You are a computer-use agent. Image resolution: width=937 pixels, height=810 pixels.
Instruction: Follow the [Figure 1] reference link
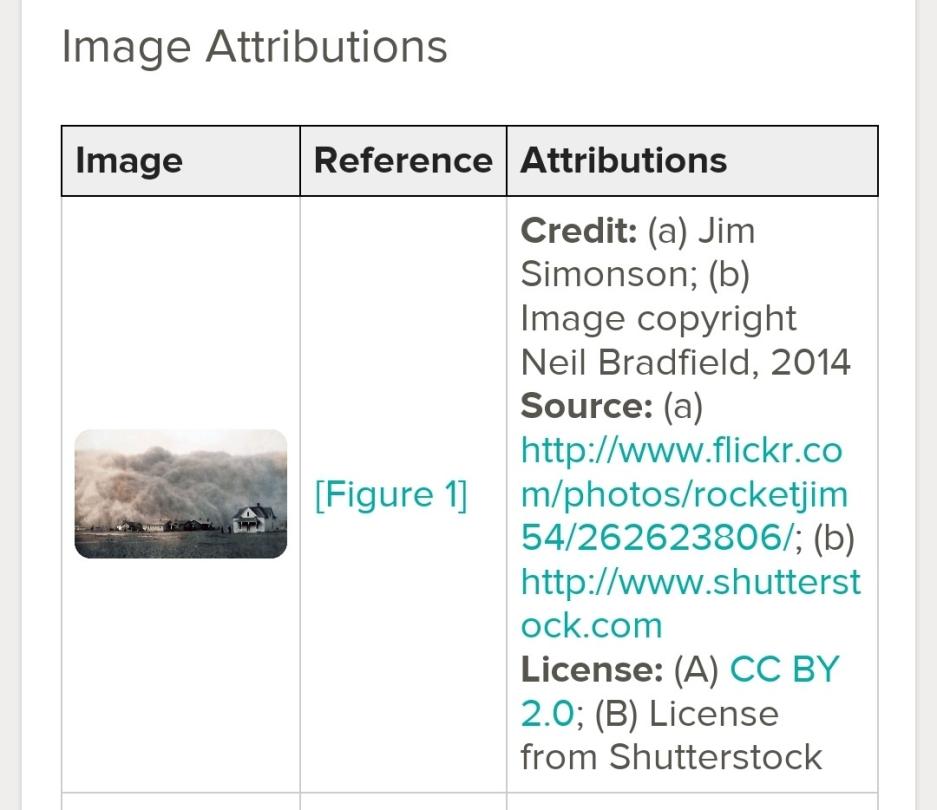click(x=391, y=495)
